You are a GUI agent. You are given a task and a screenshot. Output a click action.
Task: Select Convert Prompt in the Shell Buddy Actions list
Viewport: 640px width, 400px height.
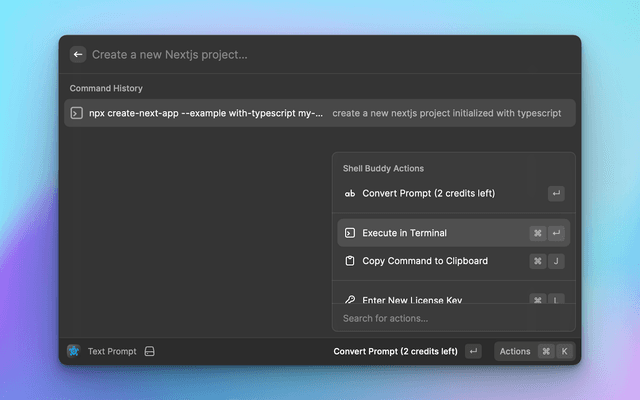coord(428,193)
